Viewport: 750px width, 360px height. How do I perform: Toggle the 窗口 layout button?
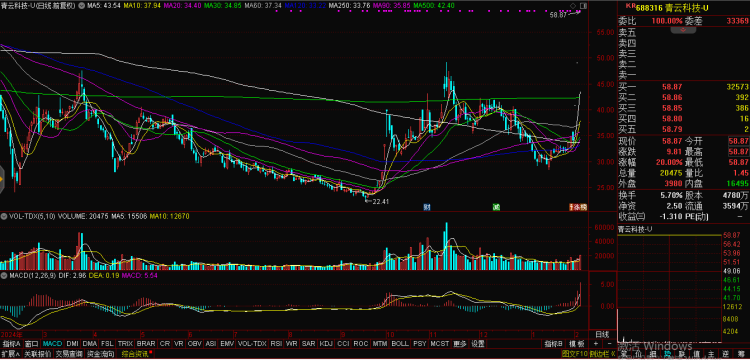point(32,344)
